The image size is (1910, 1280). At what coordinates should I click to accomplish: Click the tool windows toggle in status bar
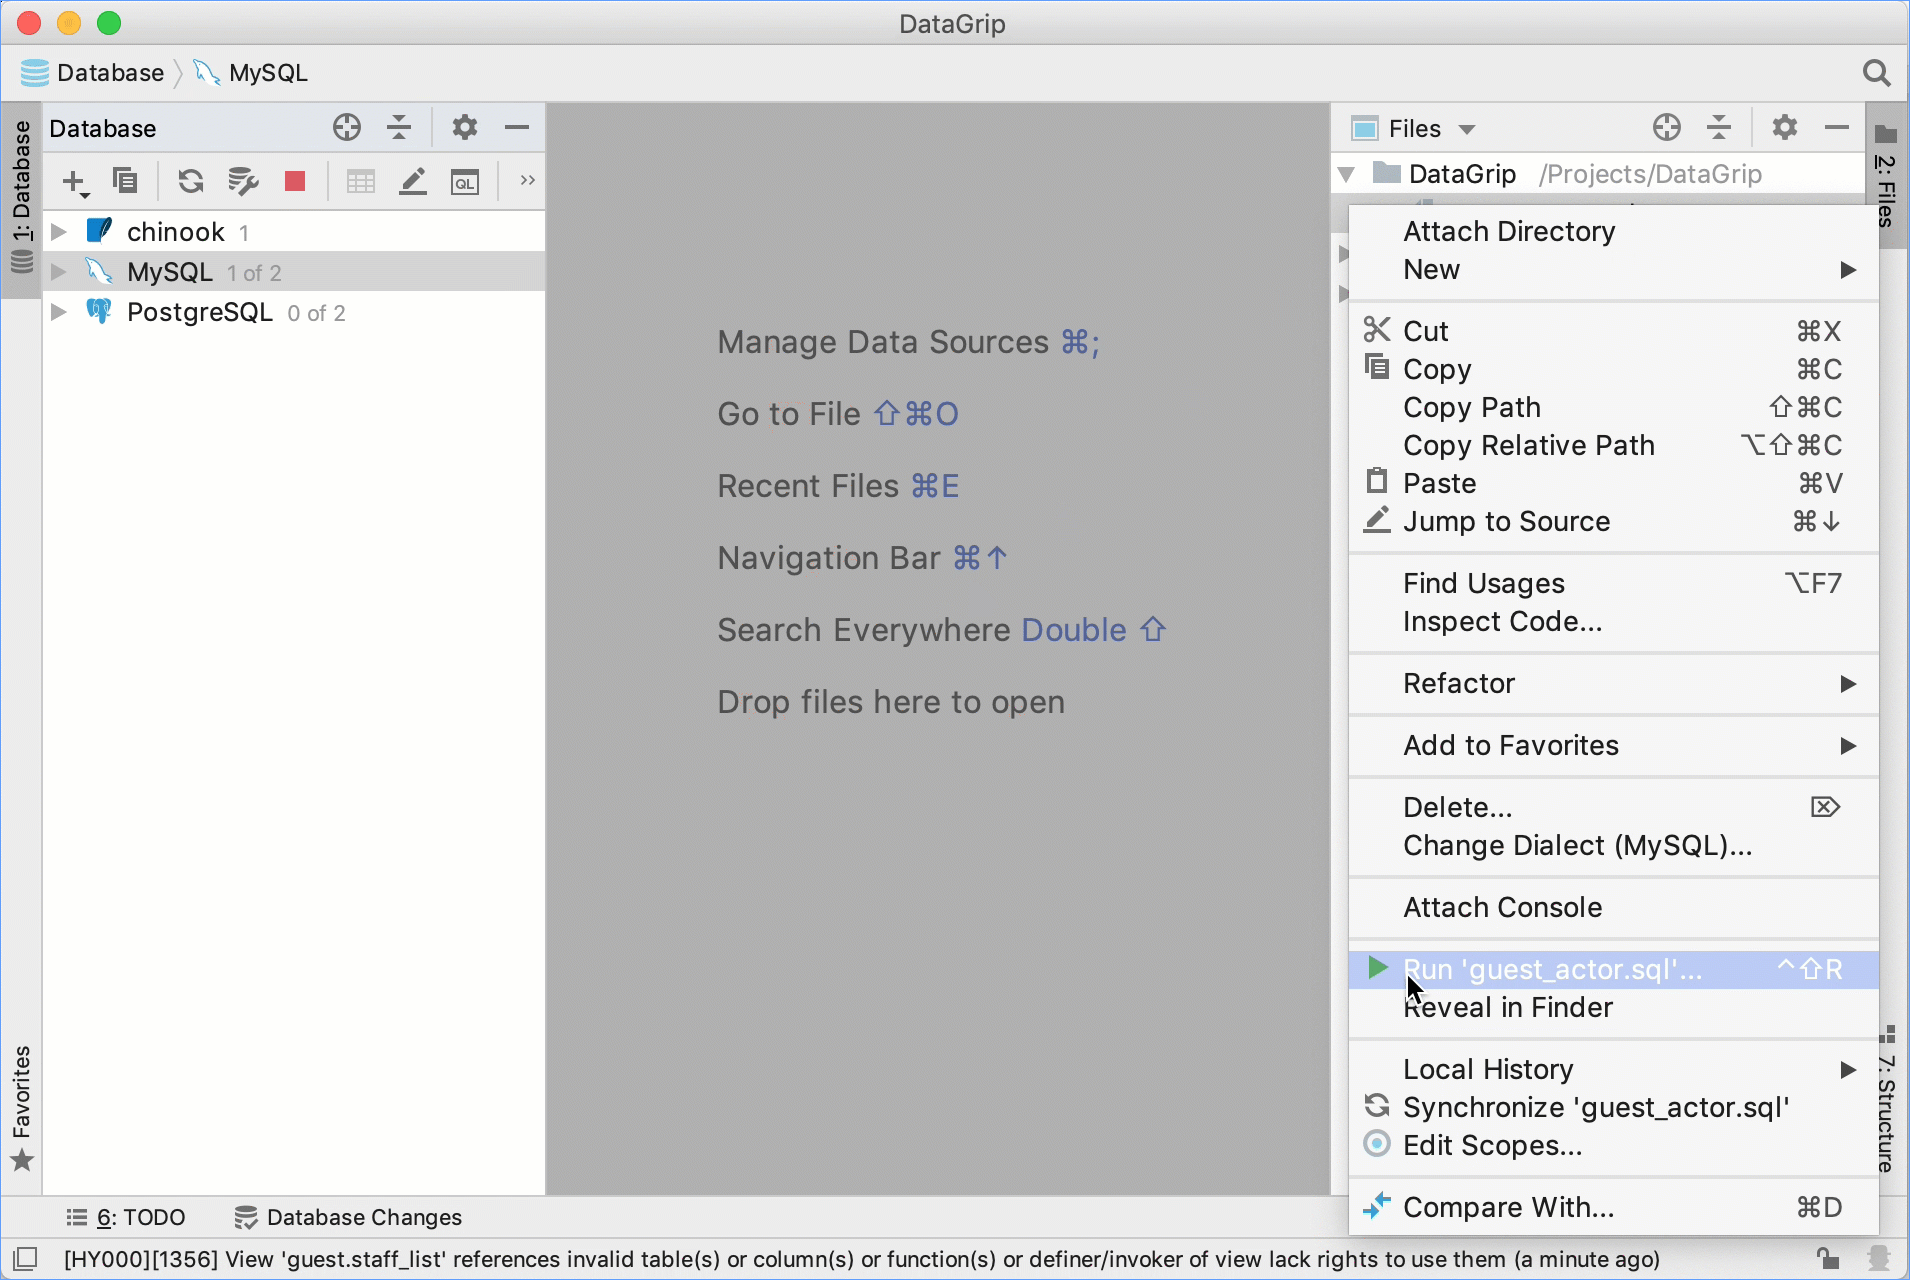25,1259
